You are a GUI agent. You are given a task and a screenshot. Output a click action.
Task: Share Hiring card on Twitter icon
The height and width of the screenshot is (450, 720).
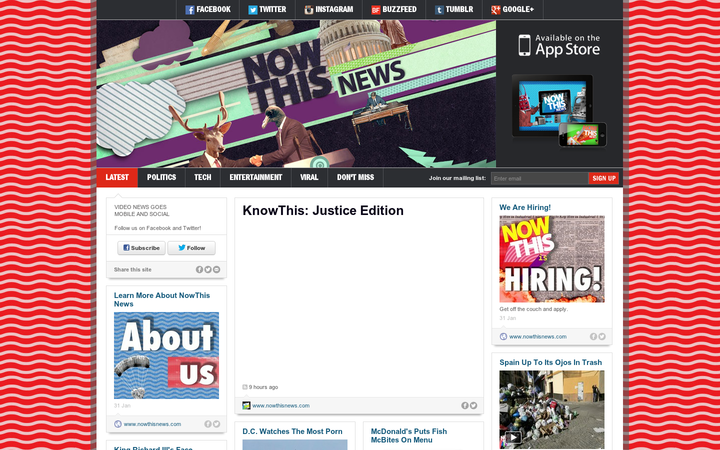point(602,337)
